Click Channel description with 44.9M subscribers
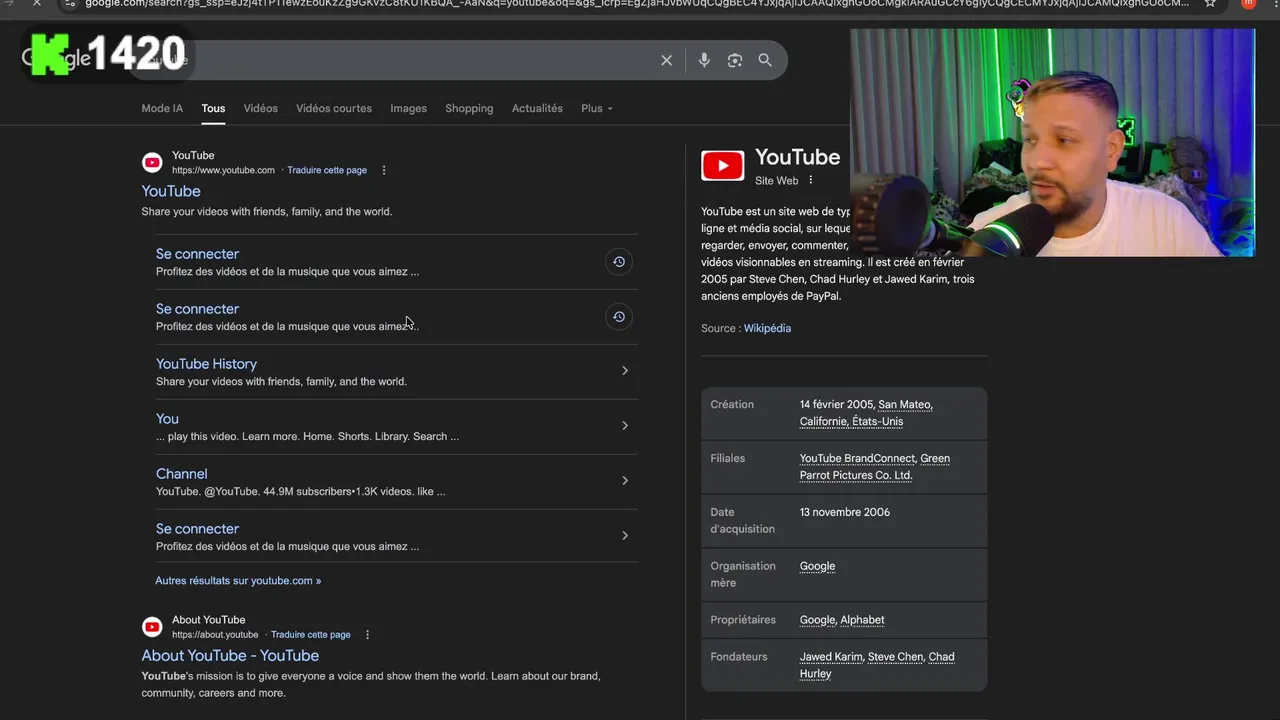 click(301, 492)
